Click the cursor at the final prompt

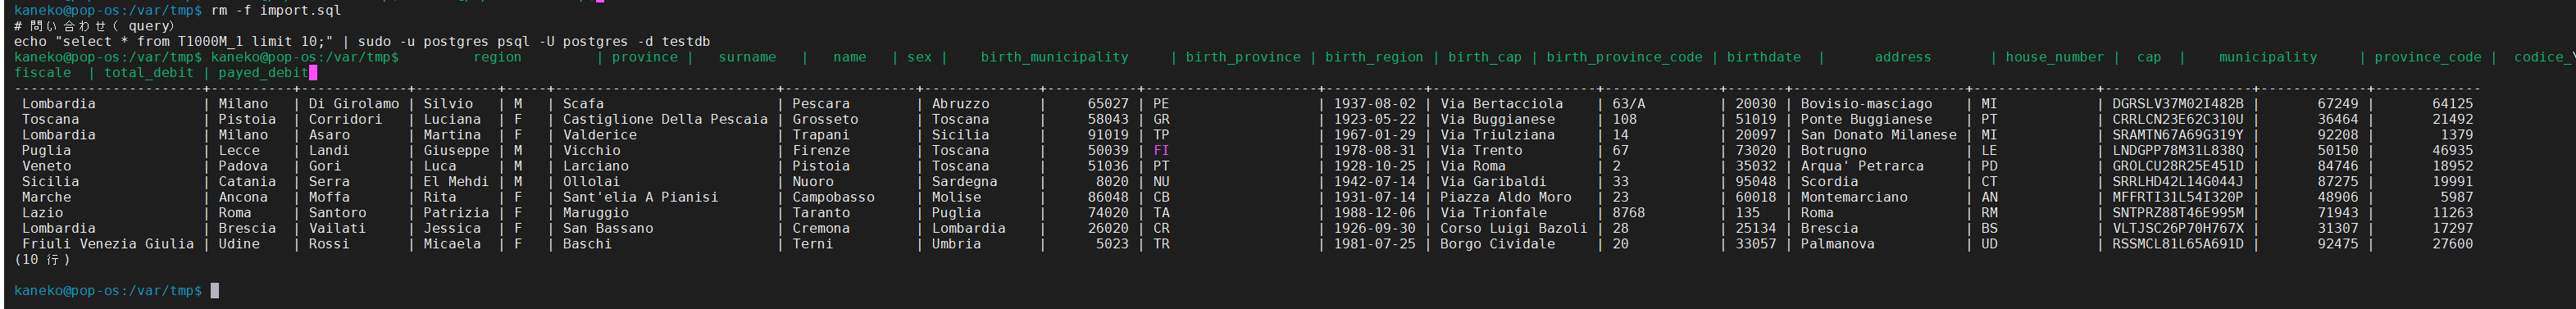215,291
